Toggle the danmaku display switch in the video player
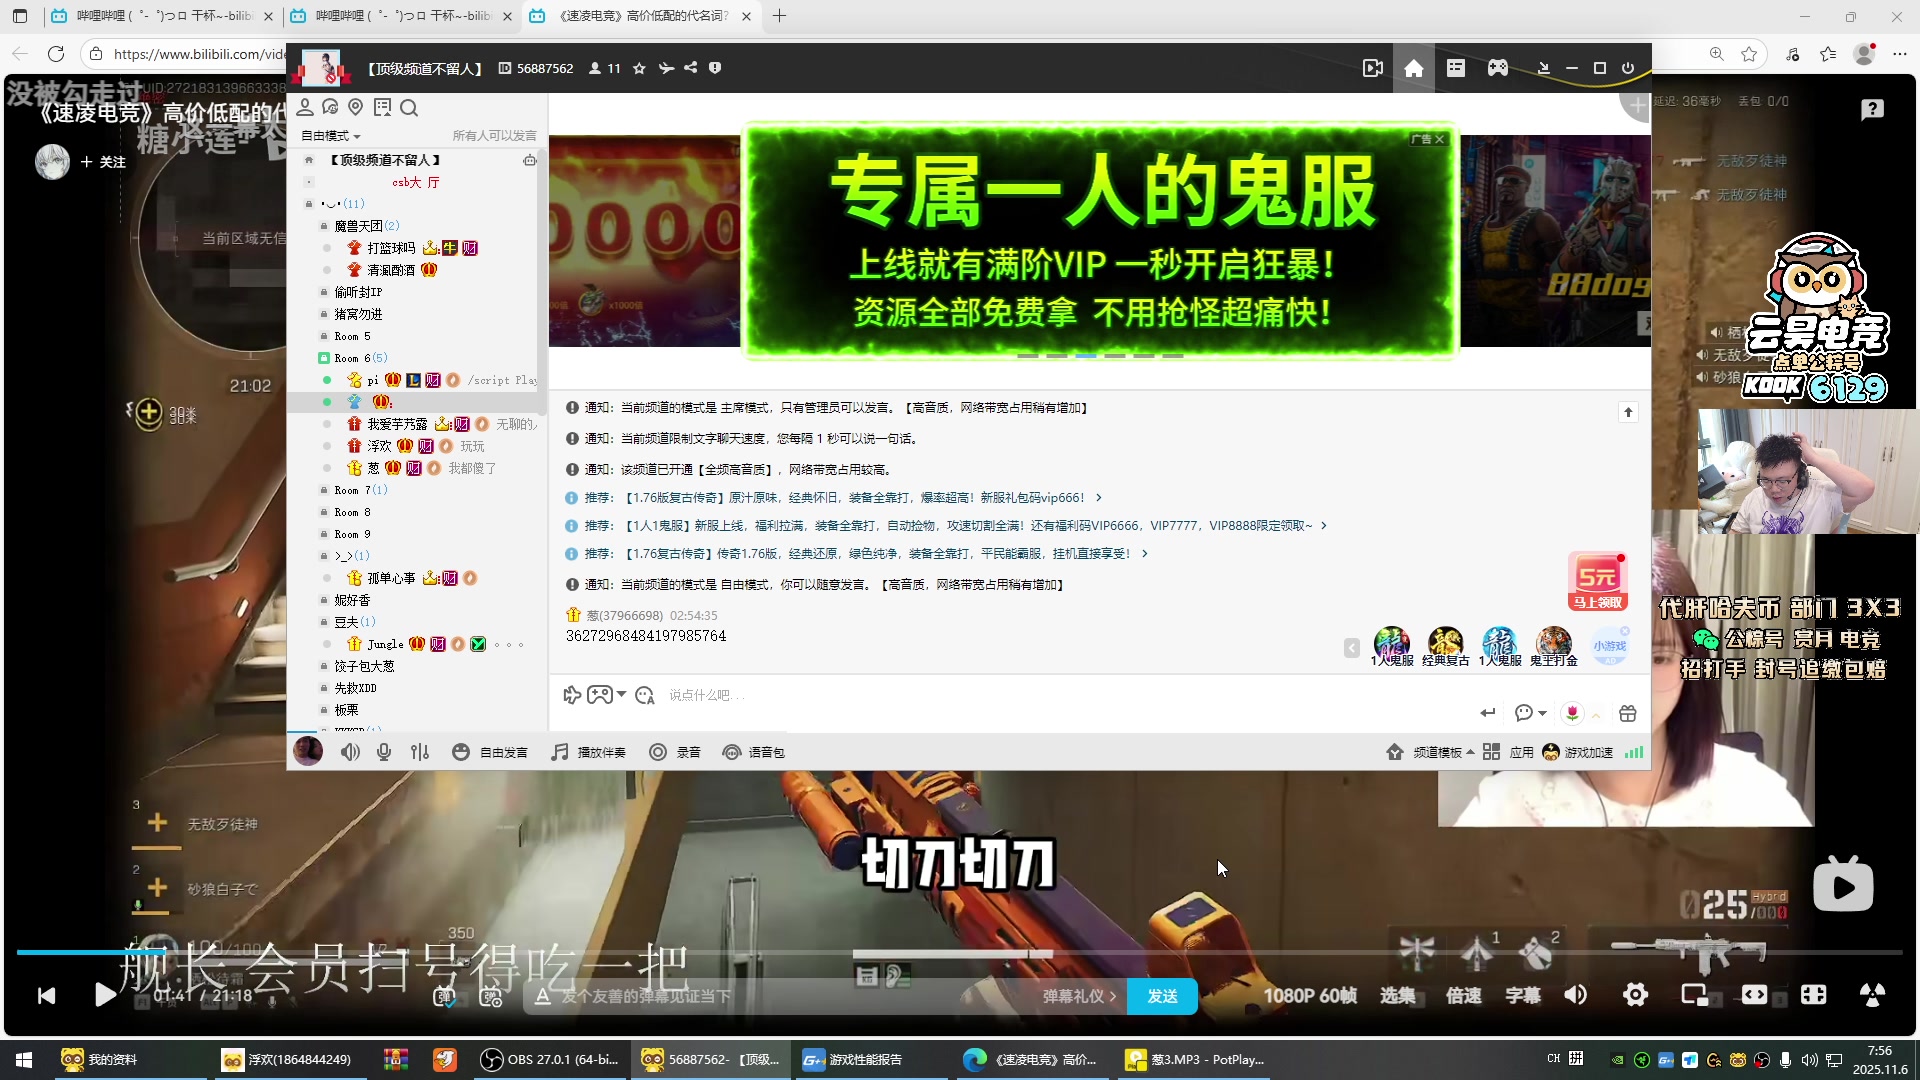Screen dimensions: 1920x1080 click(x=445, y=996)
